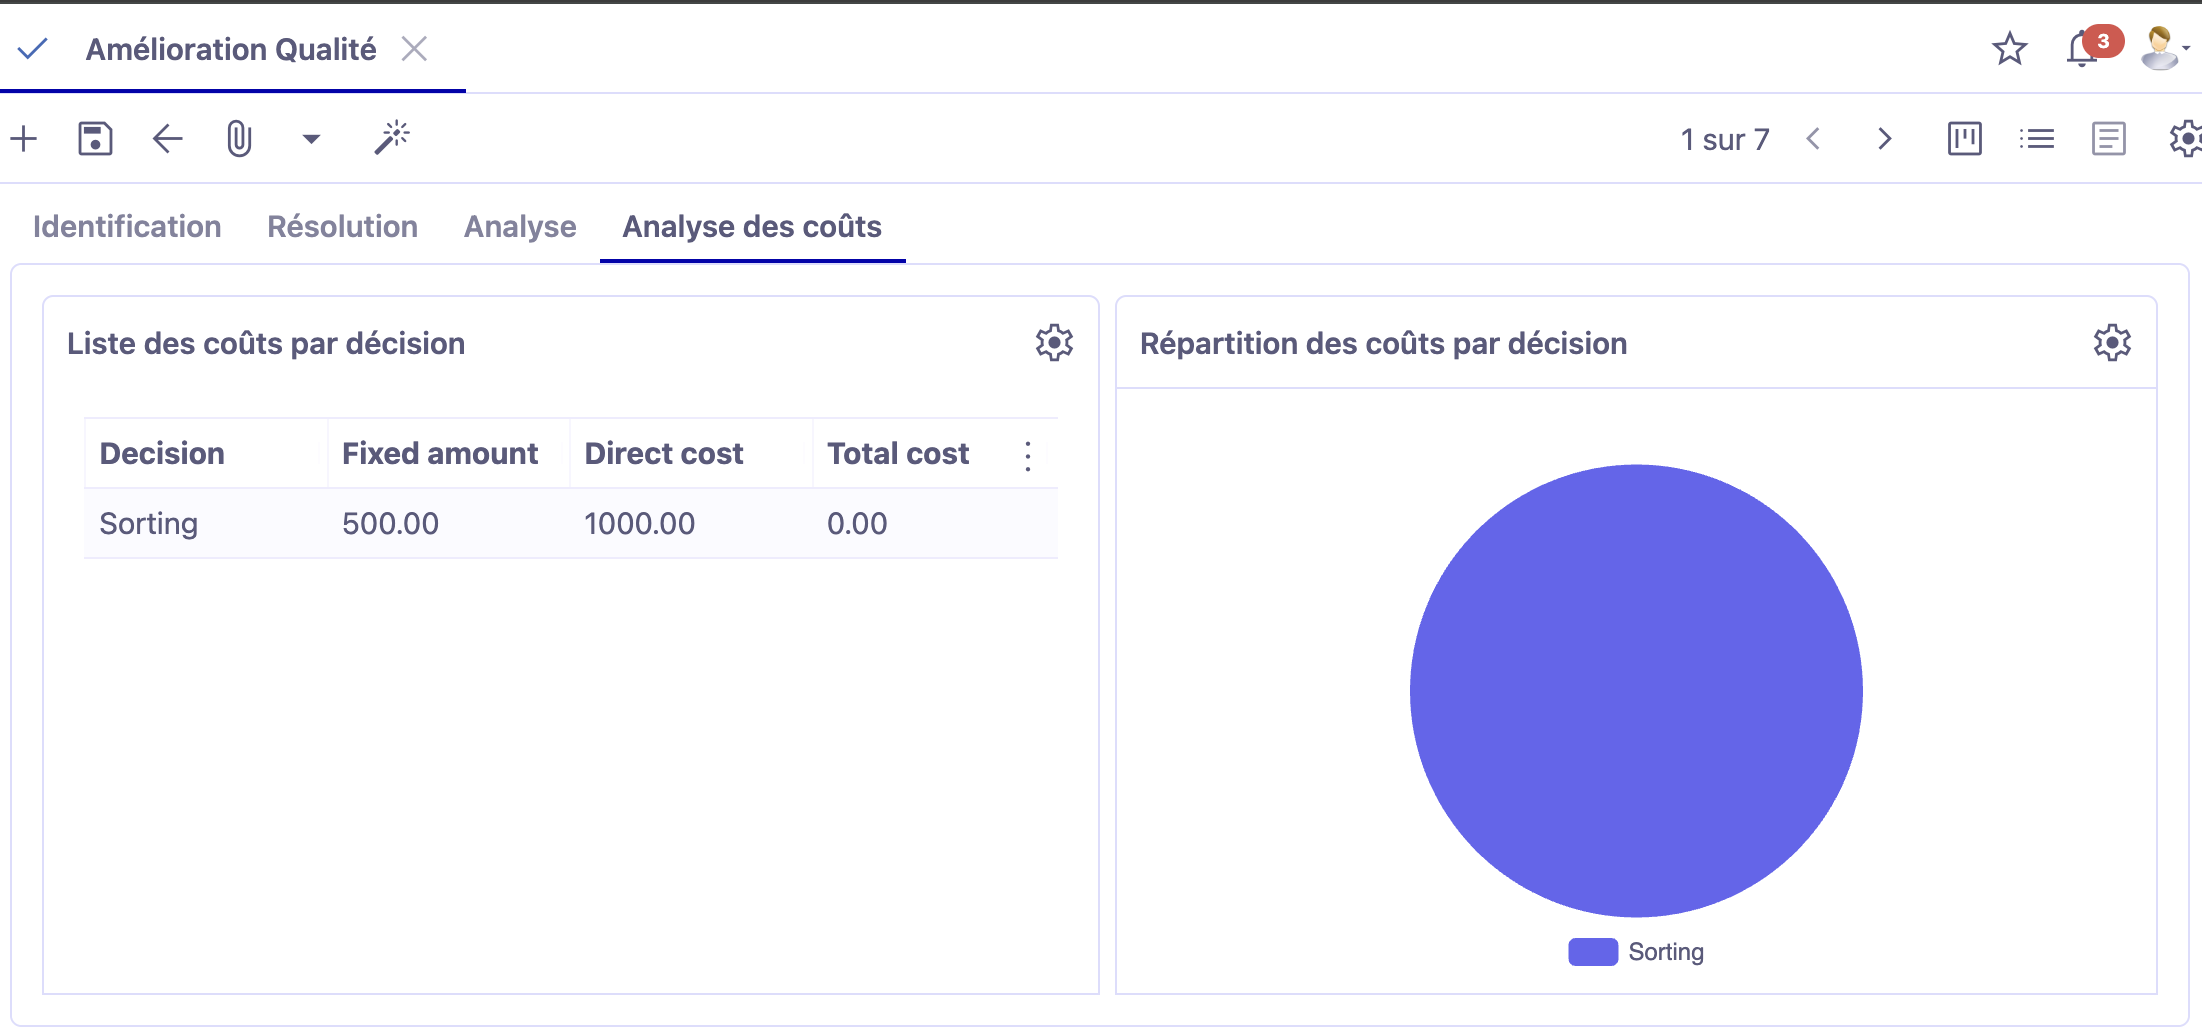Close the Amélioration Qualité tab
Screen dimensions: 2202x1032
(x=414, y=49)
